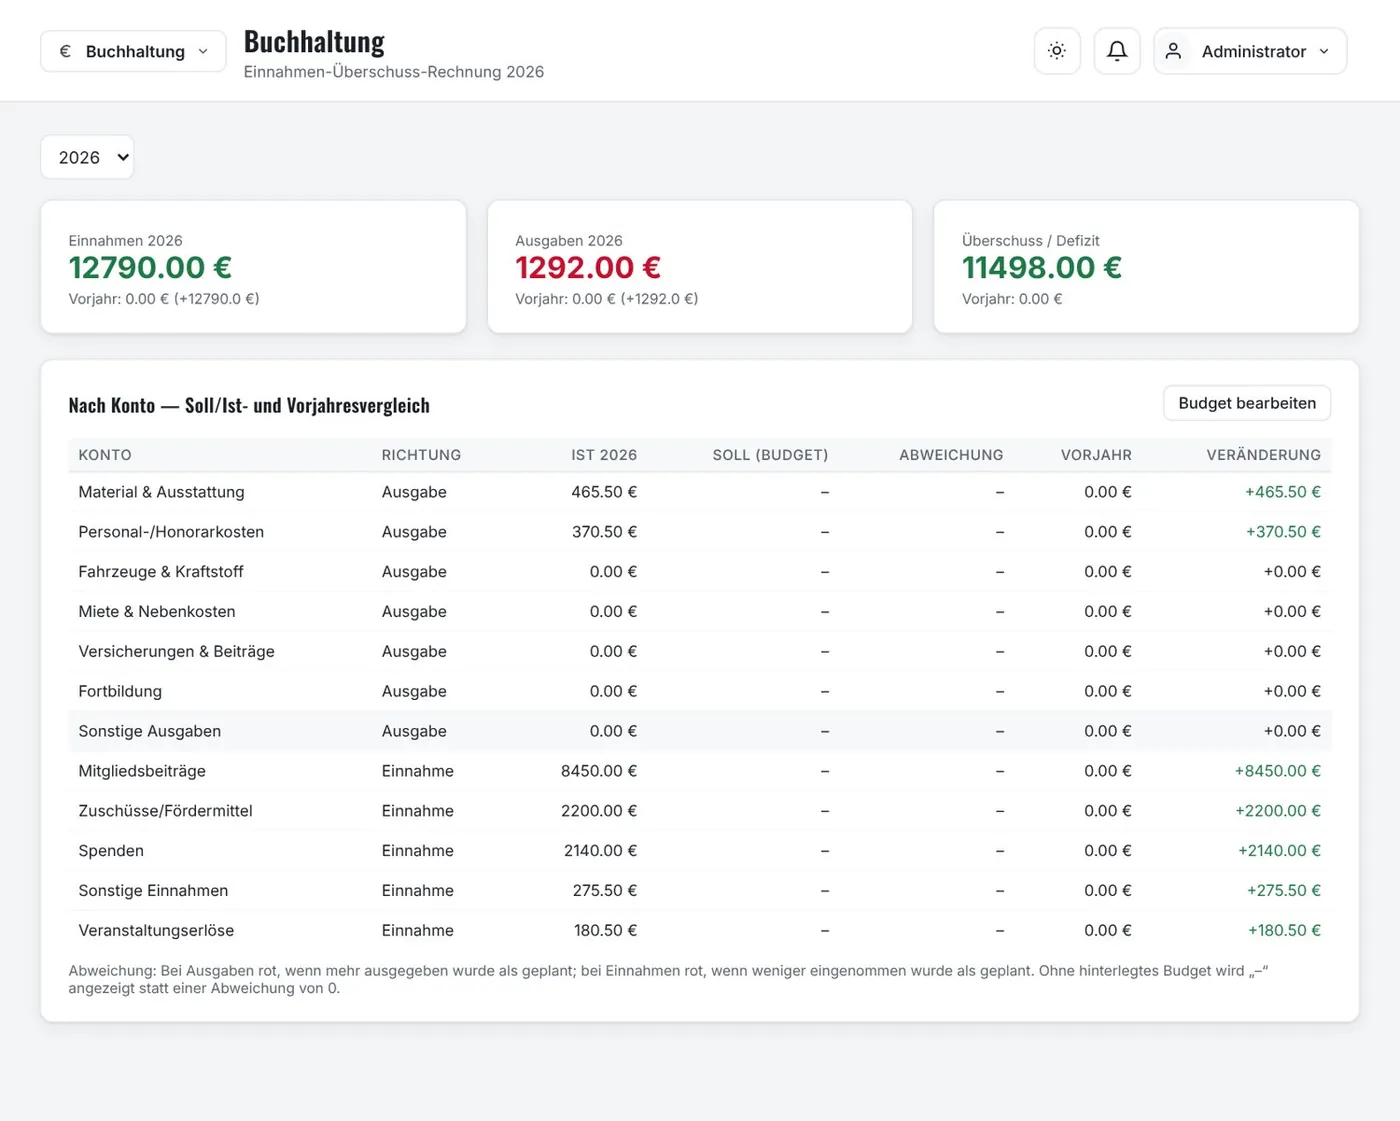Screen dimensions: 1400x1121
Task: Click the RICHTUNG column header
Action: (x=421, y=455)
